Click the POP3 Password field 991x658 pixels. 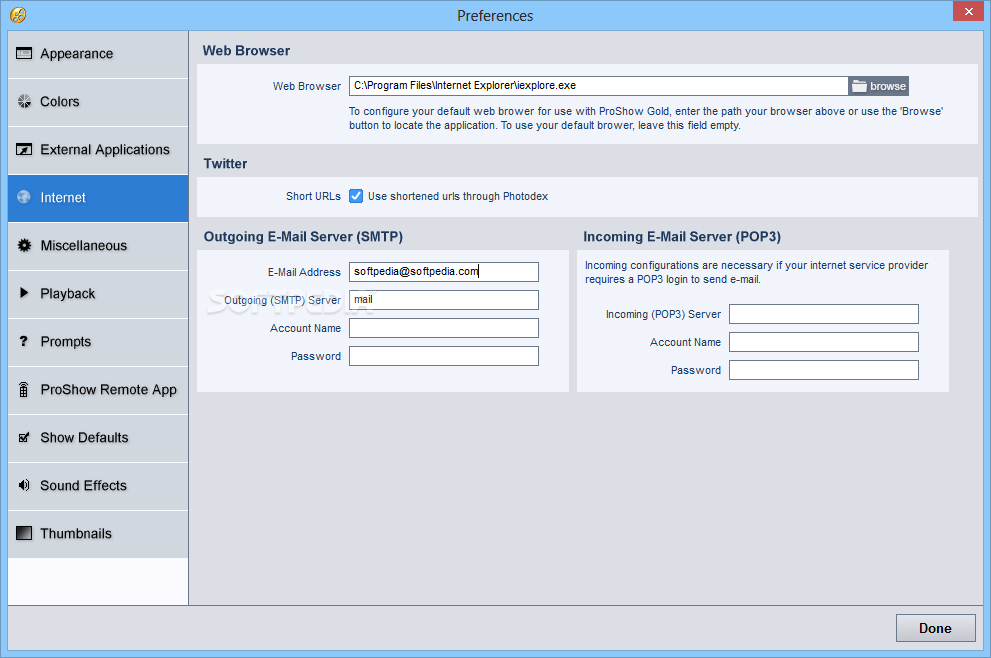click(824, 370)
